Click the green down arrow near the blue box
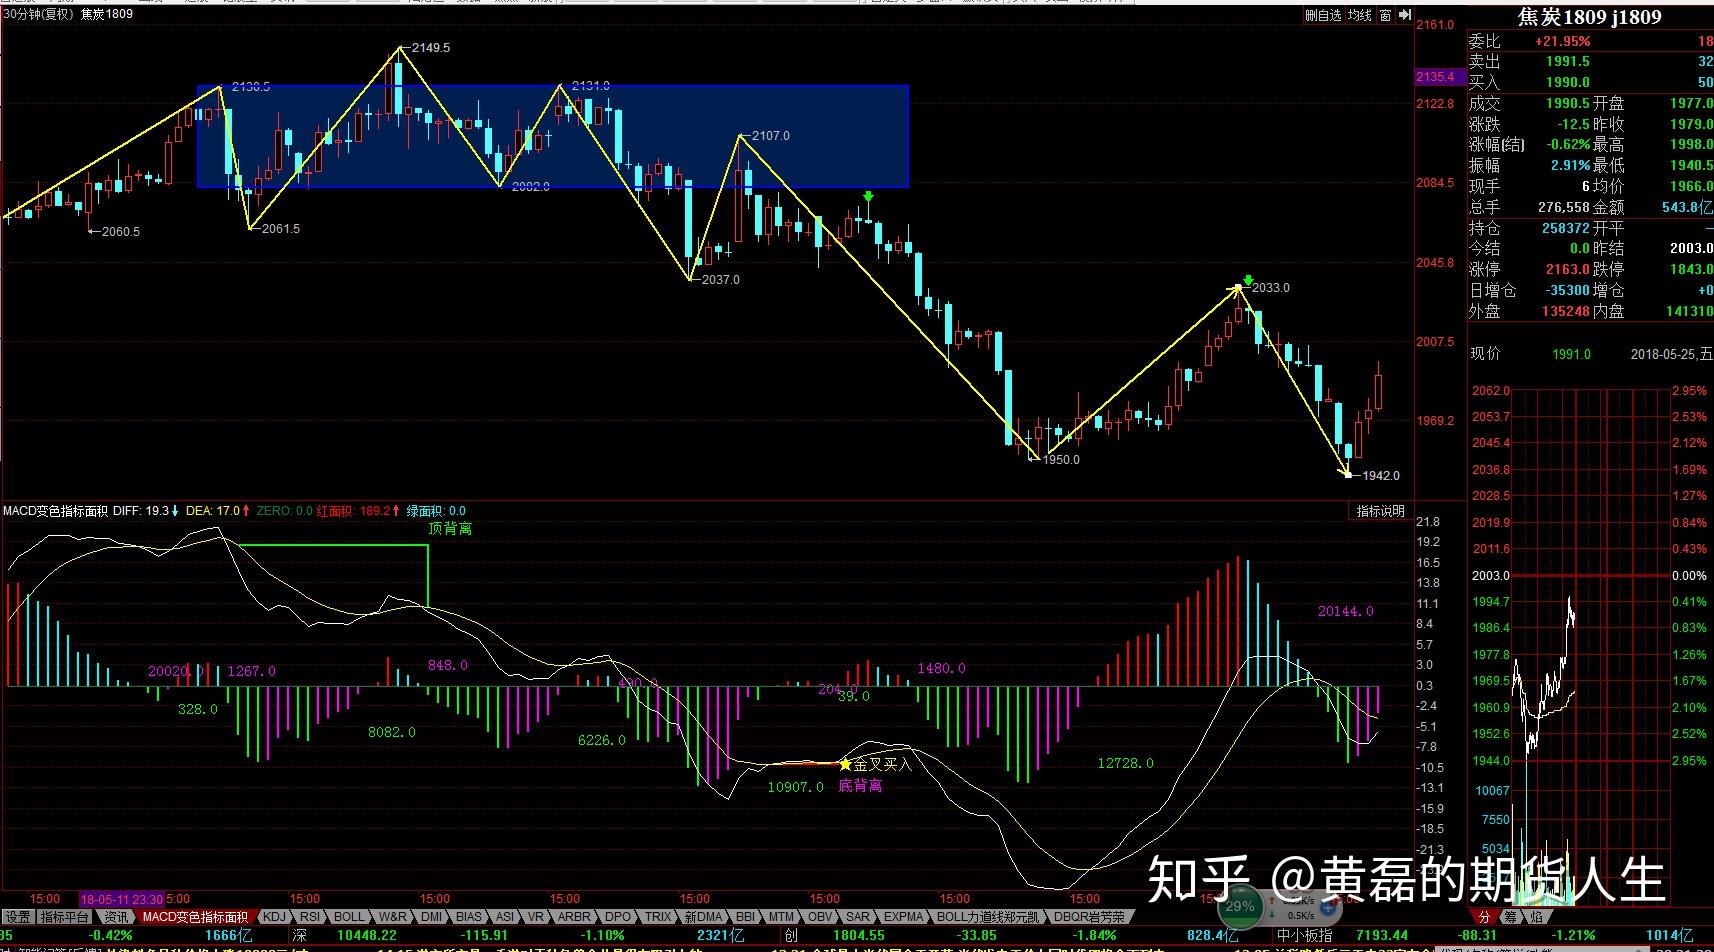Image resolution: width=1714 pixels, height=952 pixels. click(869, 197)
